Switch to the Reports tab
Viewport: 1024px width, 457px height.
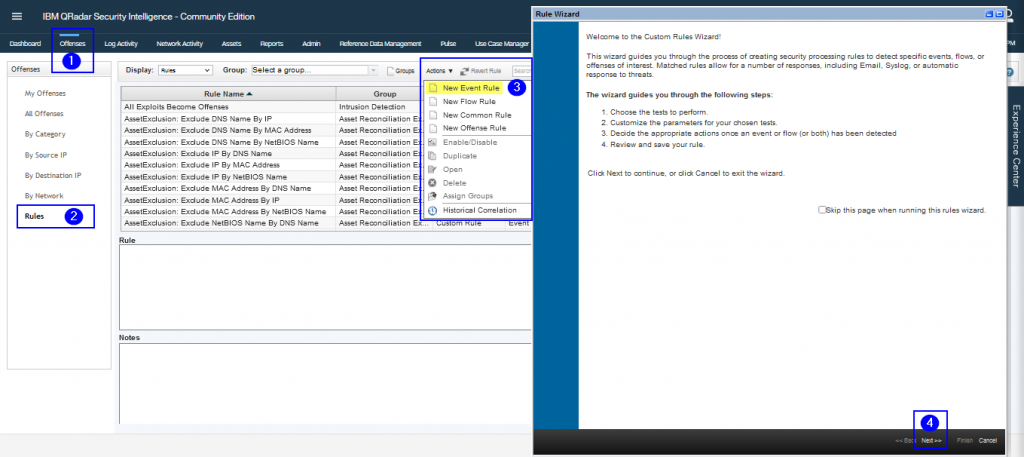point(272,44)
